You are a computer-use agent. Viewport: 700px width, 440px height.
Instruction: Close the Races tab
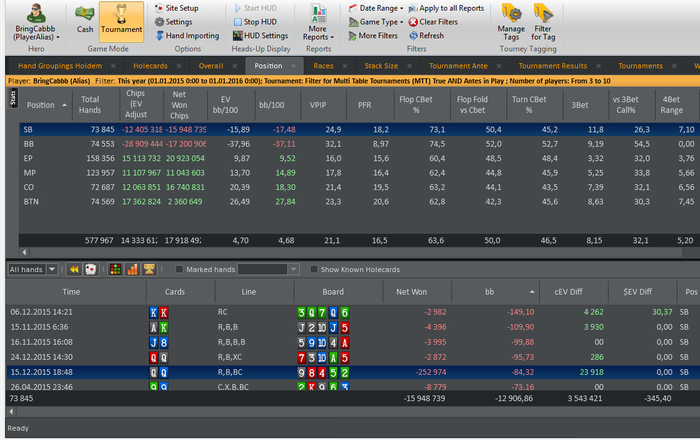click(345, 66)
